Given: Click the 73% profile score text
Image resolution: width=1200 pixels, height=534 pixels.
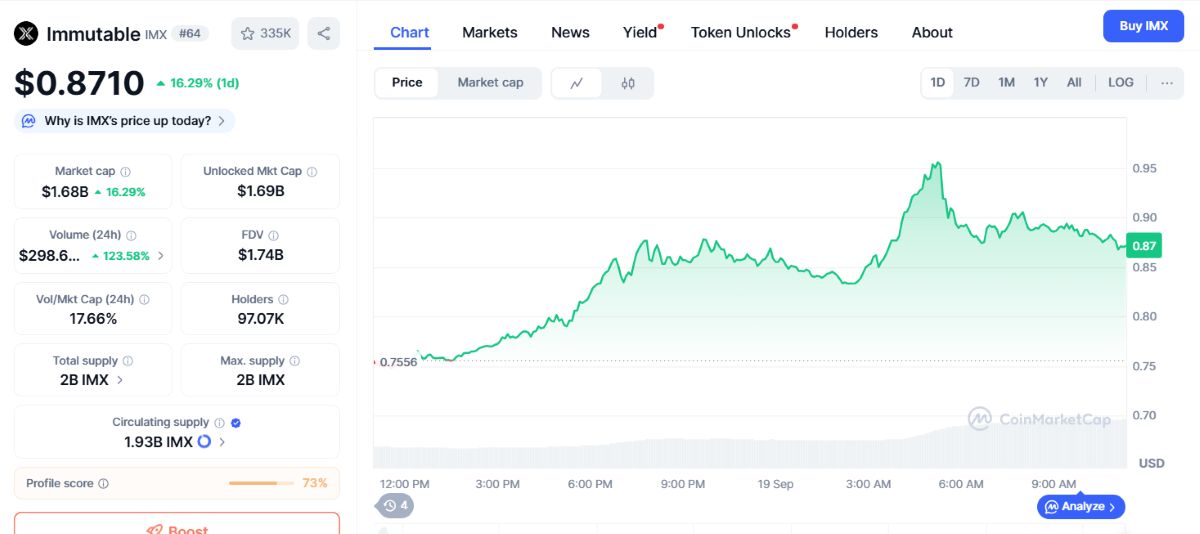Looking at the screenshot, I should pyautogui.click(x=315, y=484).
